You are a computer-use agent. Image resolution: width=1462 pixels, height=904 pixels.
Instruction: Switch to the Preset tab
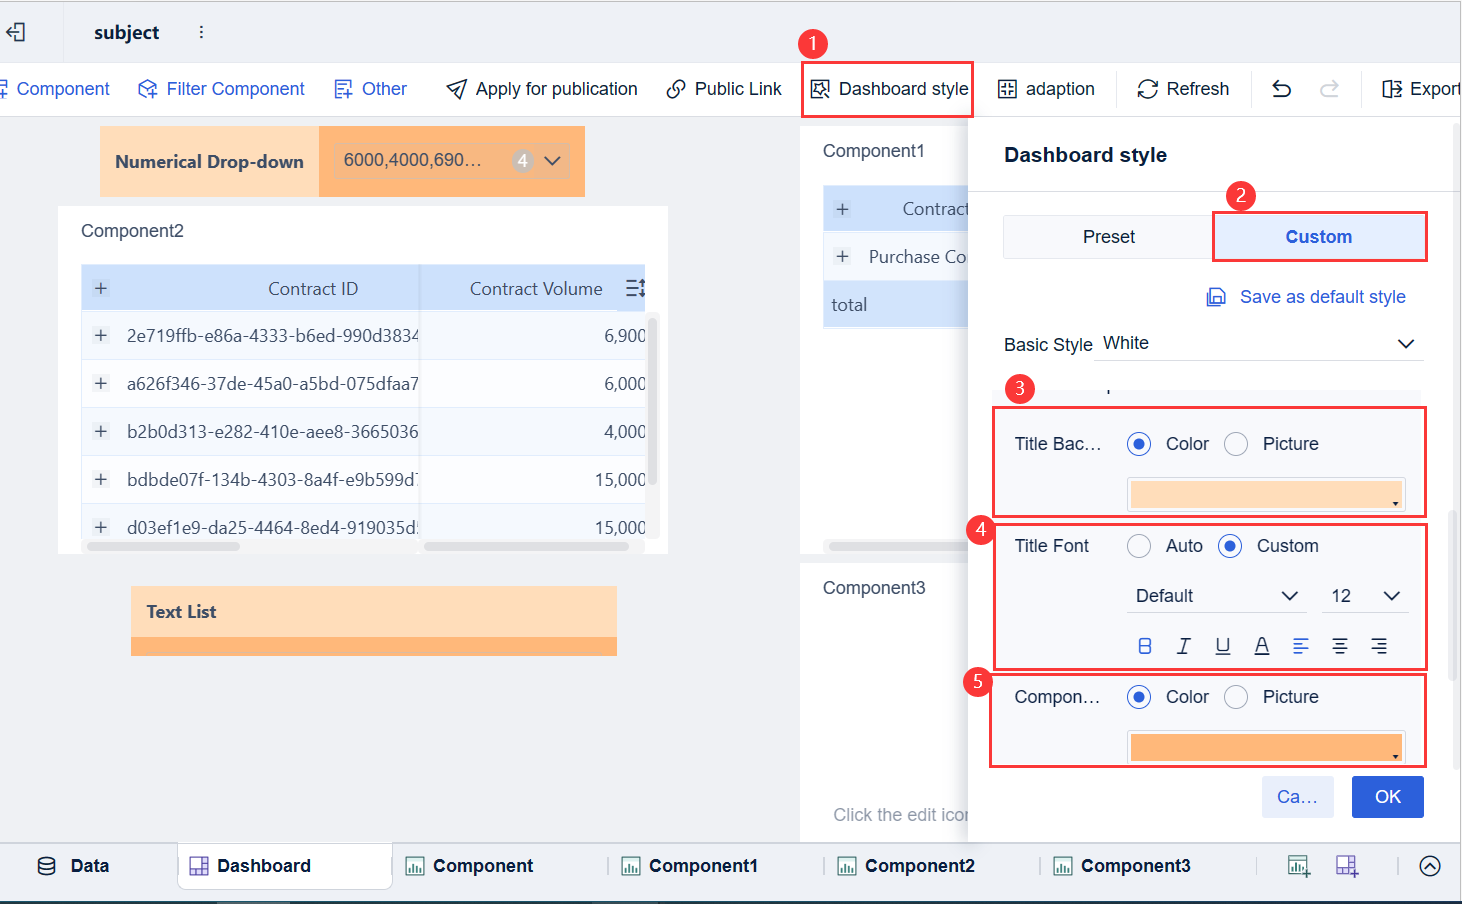click(x=1108, y=237)
